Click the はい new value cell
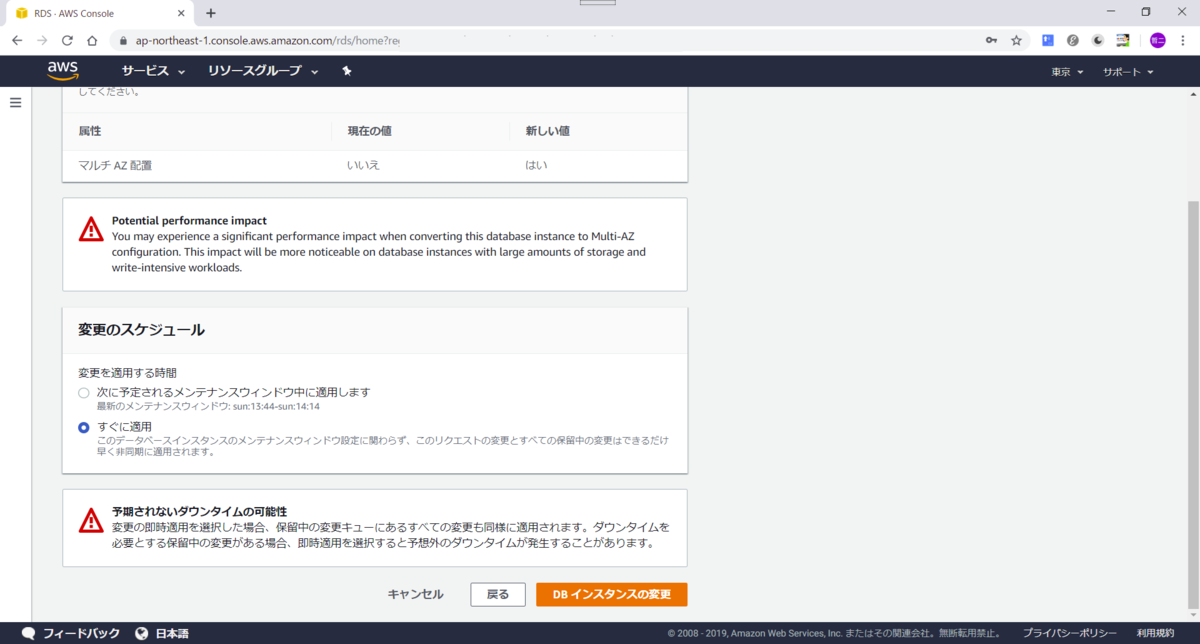1200x644 pixels. 536,165
